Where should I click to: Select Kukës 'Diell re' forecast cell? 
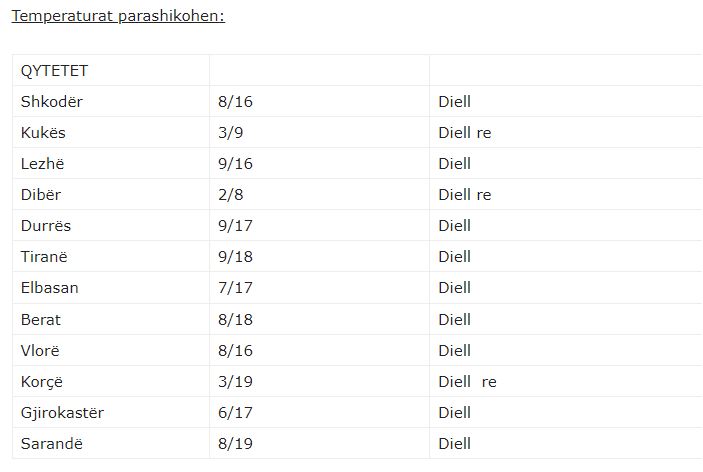[465, 133]
